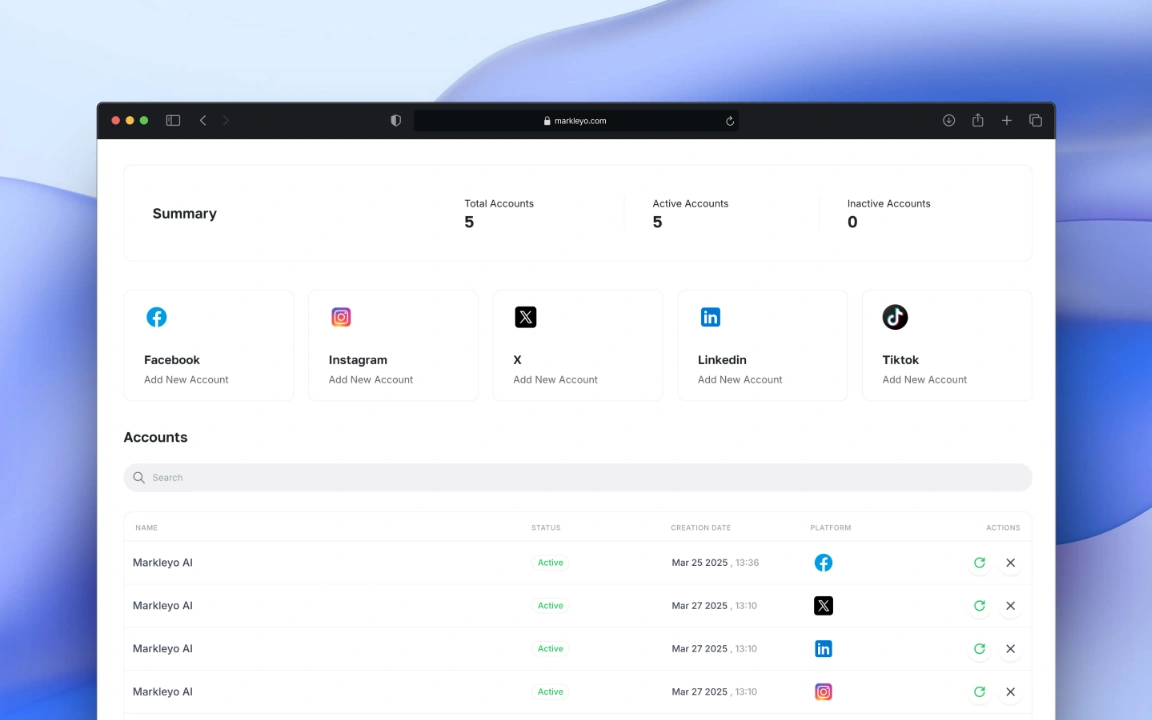
Task: Click the search magnifier icon
Action: [139, 477]
